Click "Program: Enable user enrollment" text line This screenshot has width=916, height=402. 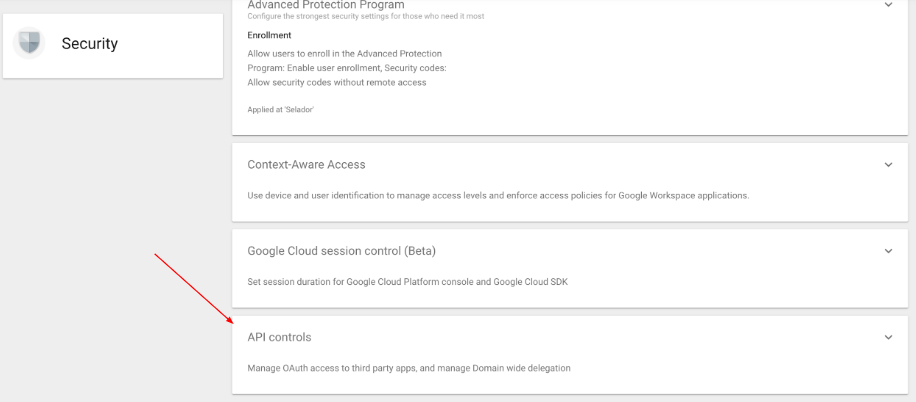click(346, 68)
